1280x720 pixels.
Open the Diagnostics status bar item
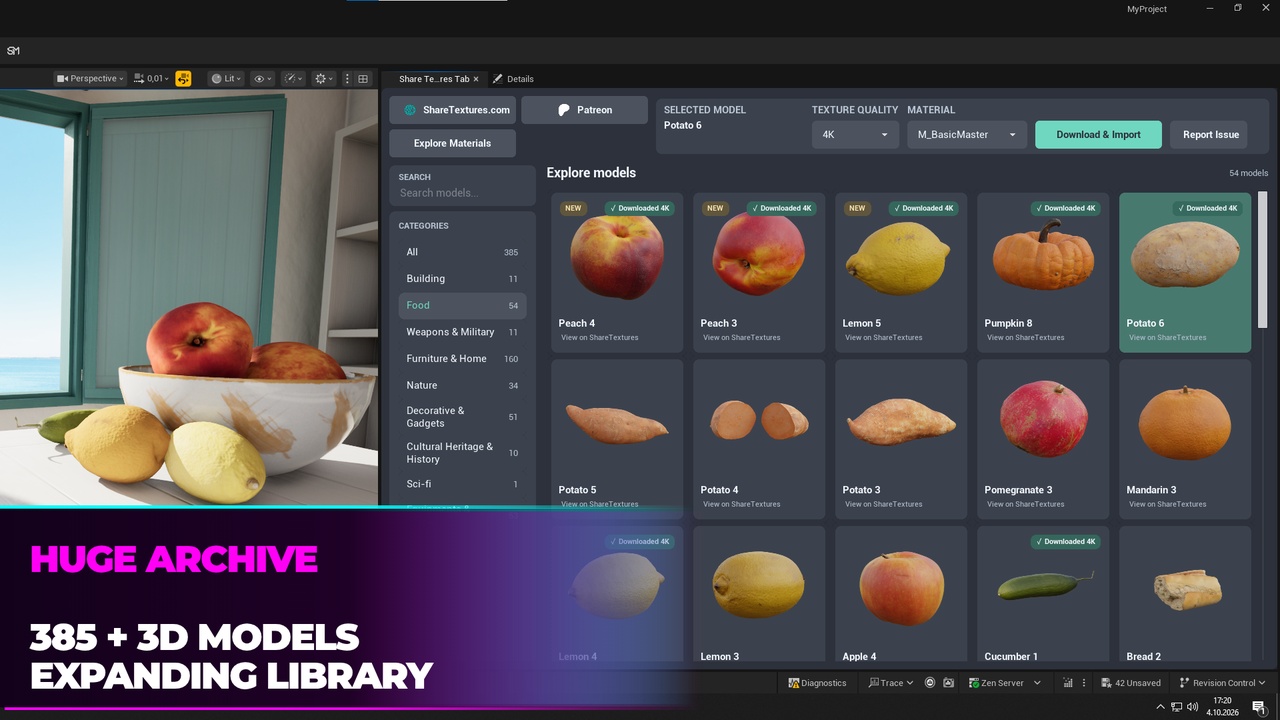point(817,683)
